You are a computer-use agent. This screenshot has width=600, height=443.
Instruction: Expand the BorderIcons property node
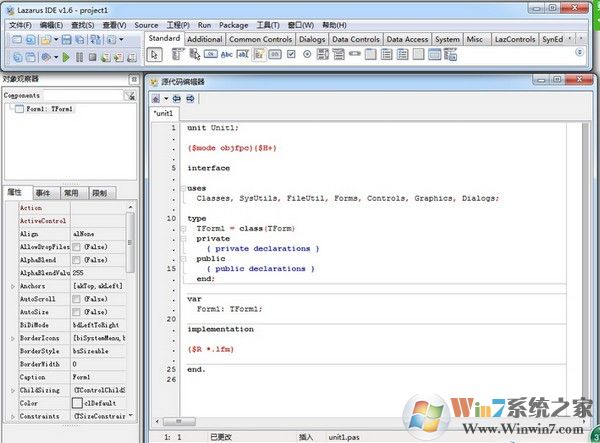[x=13, y=338]
